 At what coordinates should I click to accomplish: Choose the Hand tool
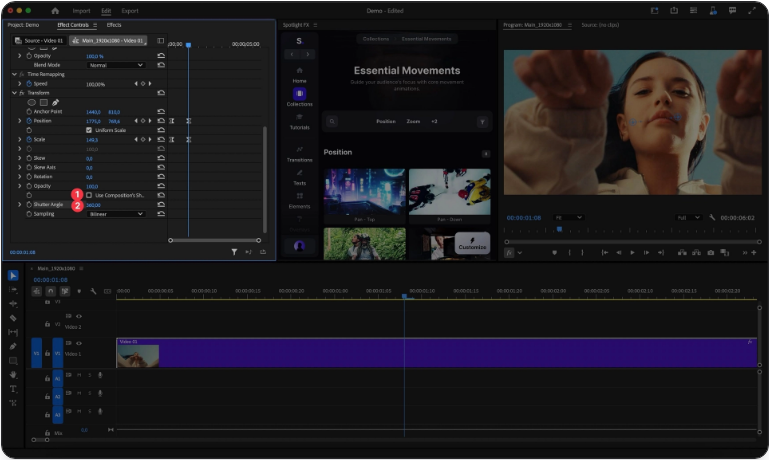point(13,375)
